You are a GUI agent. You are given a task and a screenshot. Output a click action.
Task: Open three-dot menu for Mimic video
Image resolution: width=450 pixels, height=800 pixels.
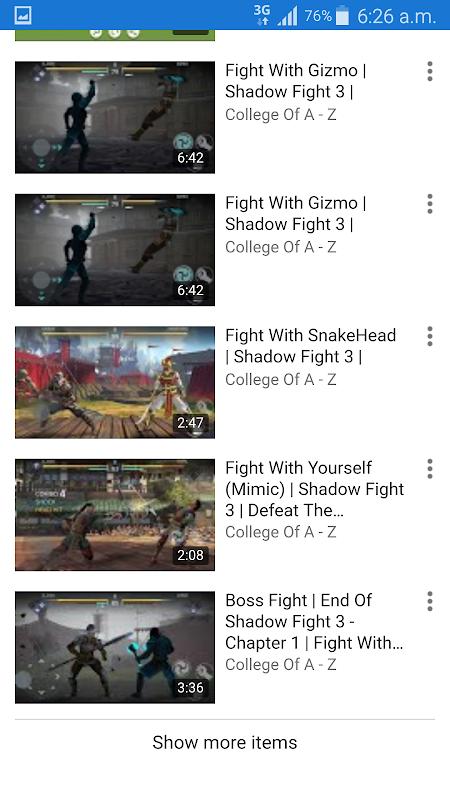tap(430, 469)
